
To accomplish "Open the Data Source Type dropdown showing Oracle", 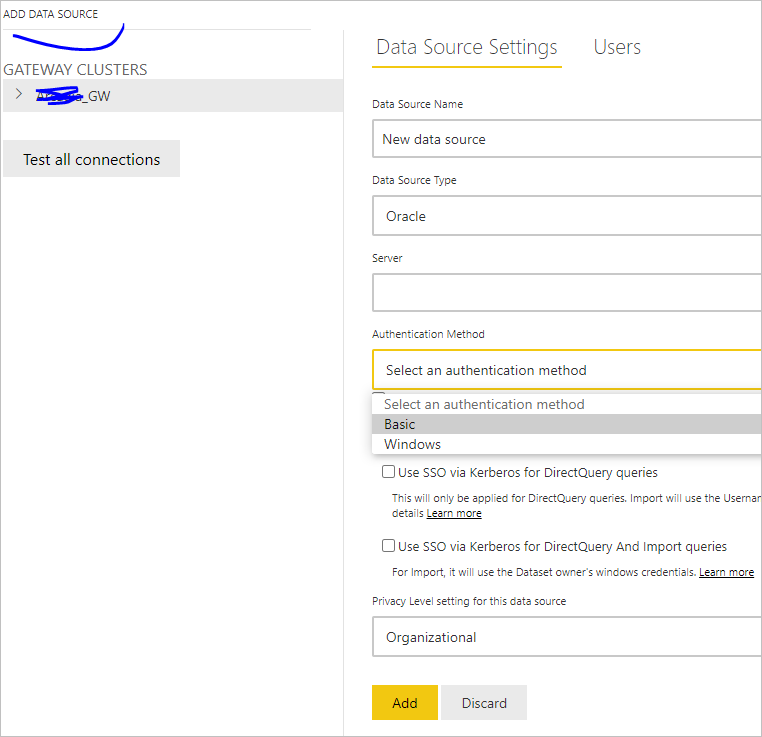I will point(566,216).
